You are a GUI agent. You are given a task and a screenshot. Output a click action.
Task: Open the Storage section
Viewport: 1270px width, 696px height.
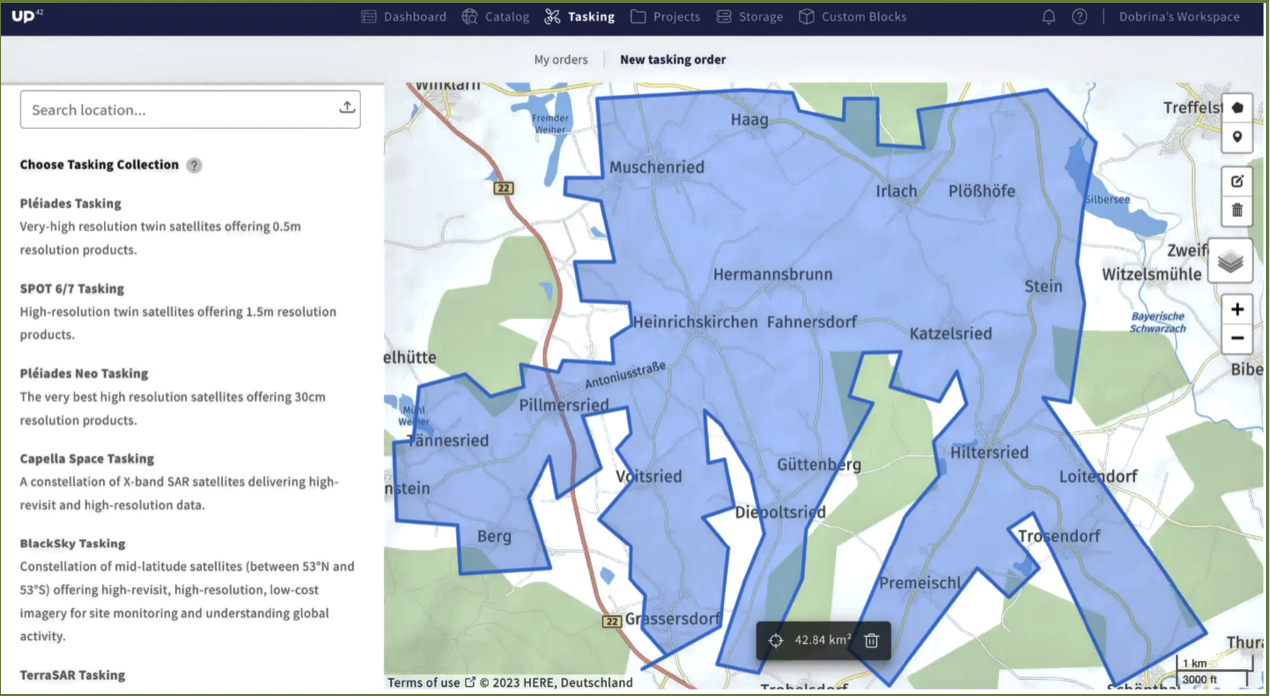point(749,17)
